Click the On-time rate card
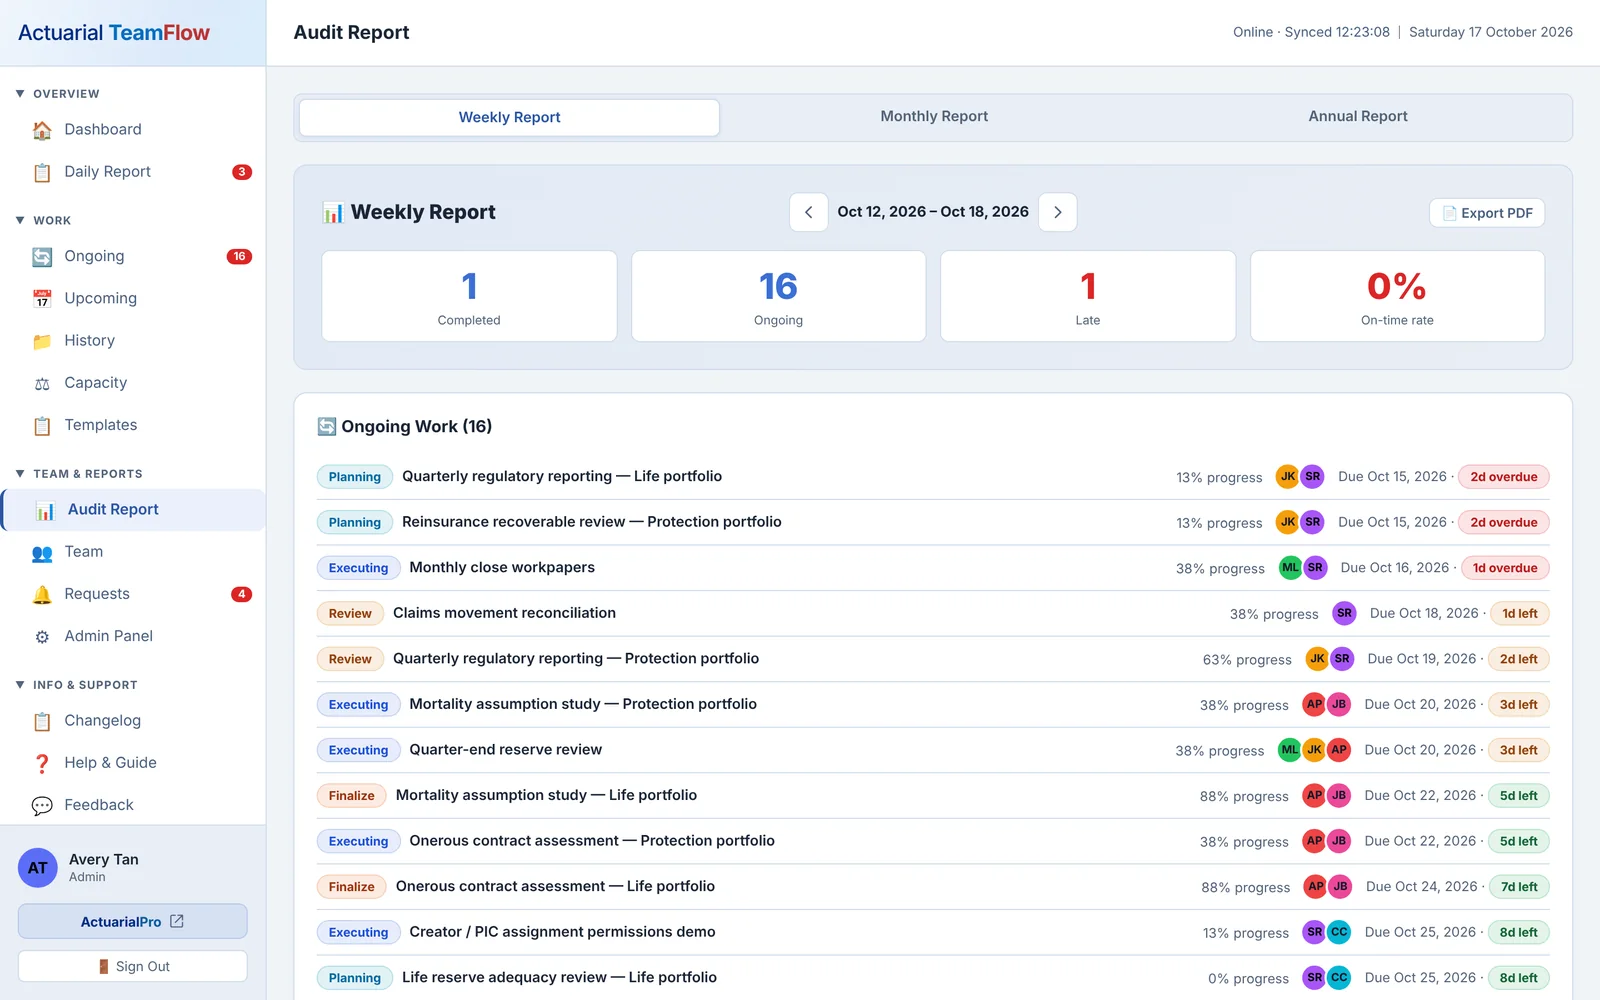The width and height of the screenshot is (1600, 1000). 1397,296
